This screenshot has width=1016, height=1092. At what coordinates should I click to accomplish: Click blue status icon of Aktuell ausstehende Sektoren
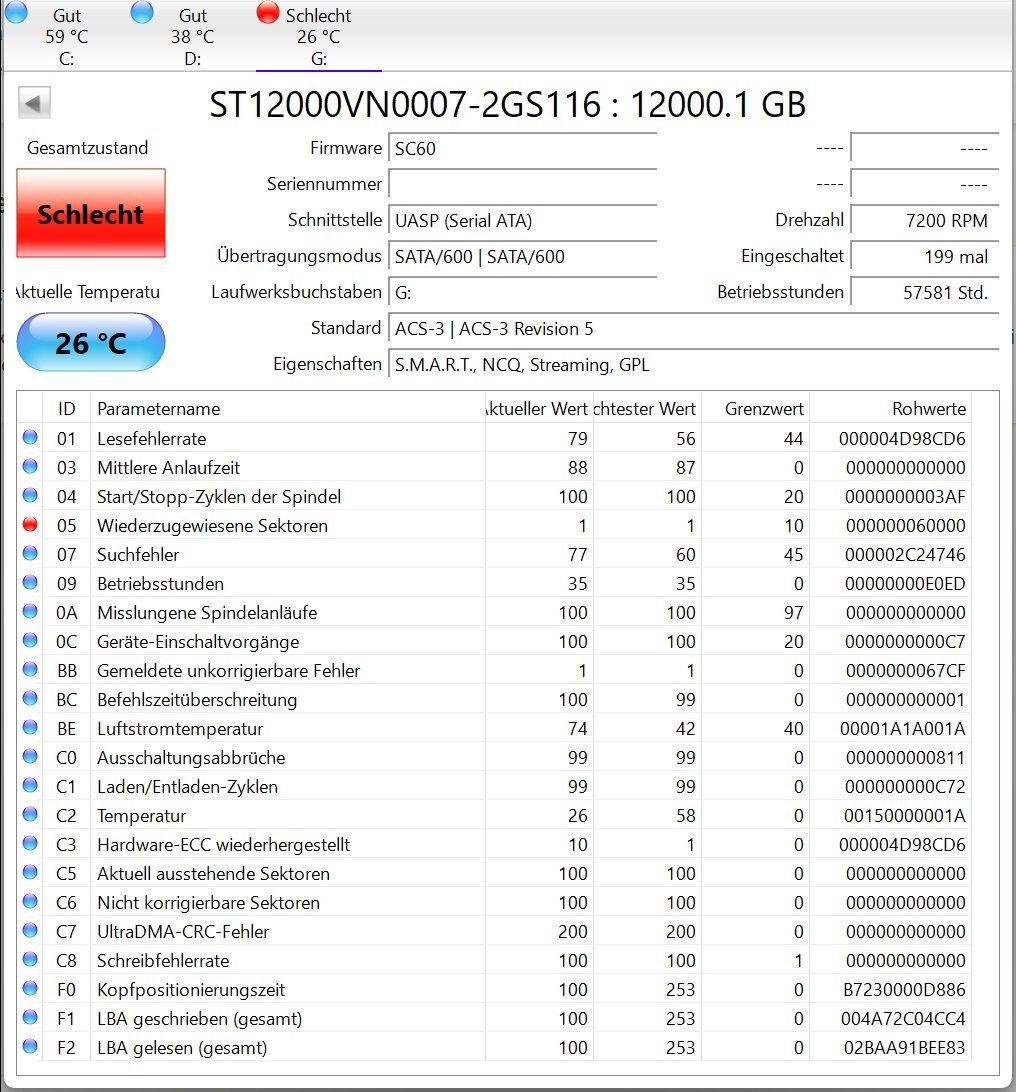30,873
